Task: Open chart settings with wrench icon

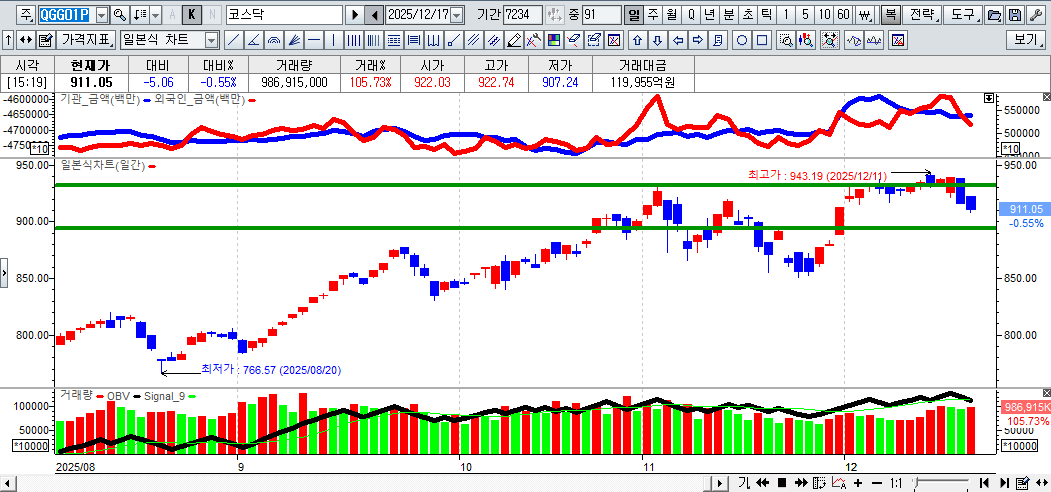Action: coord(1034,15)
